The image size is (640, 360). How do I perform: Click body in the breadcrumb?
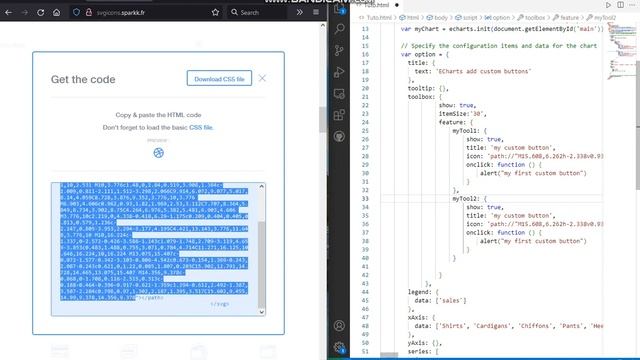441,18
